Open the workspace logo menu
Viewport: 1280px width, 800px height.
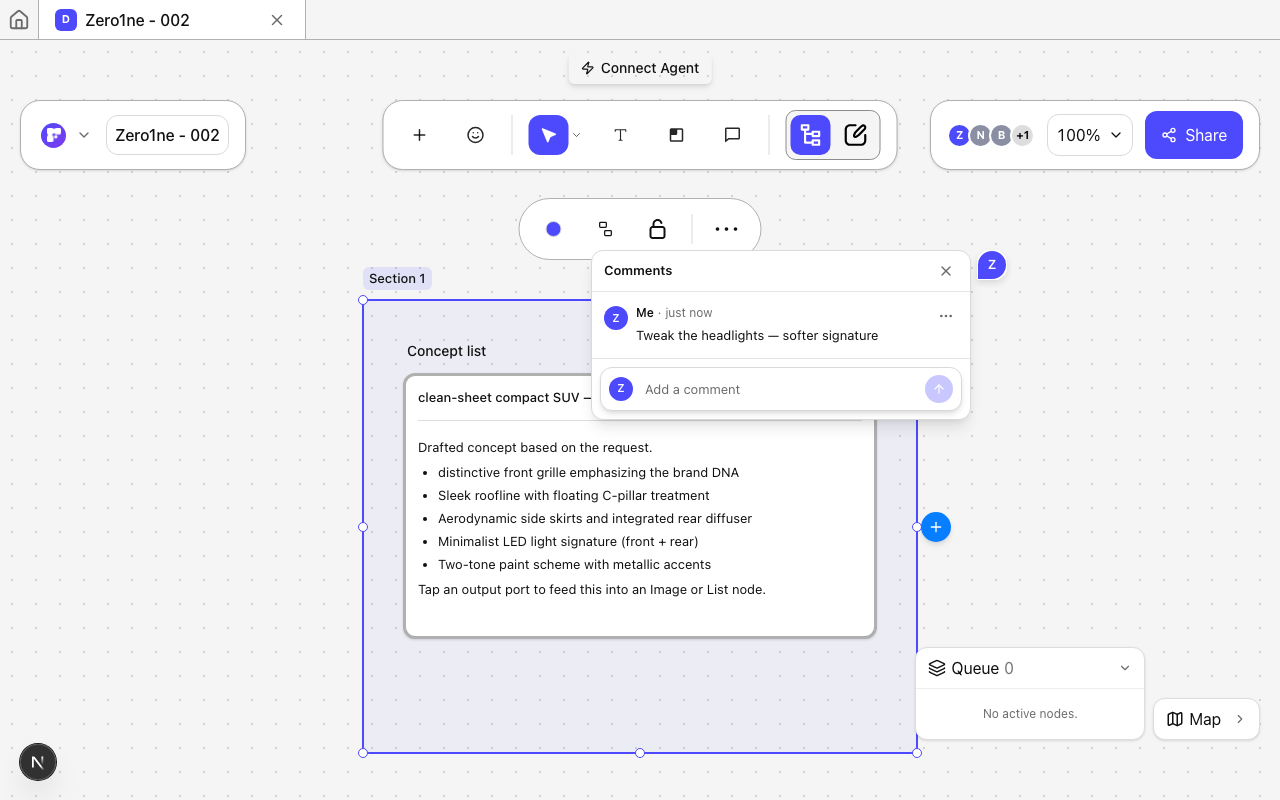65,135
